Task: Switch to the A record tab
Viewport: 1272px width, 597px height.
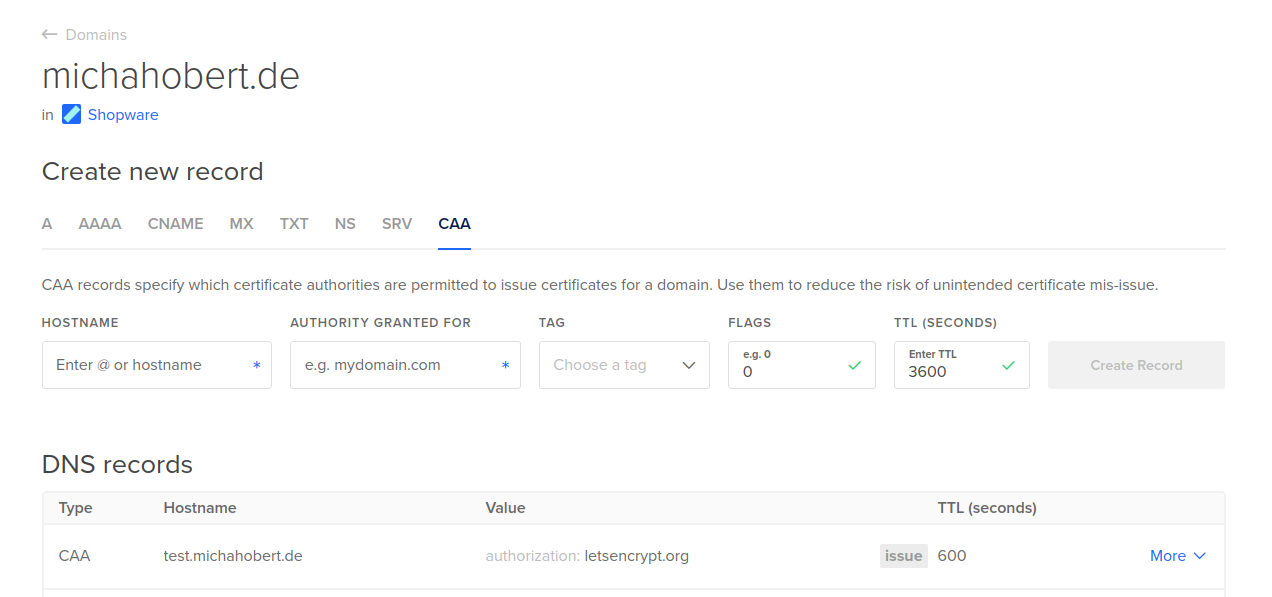Action: point(47,224)
